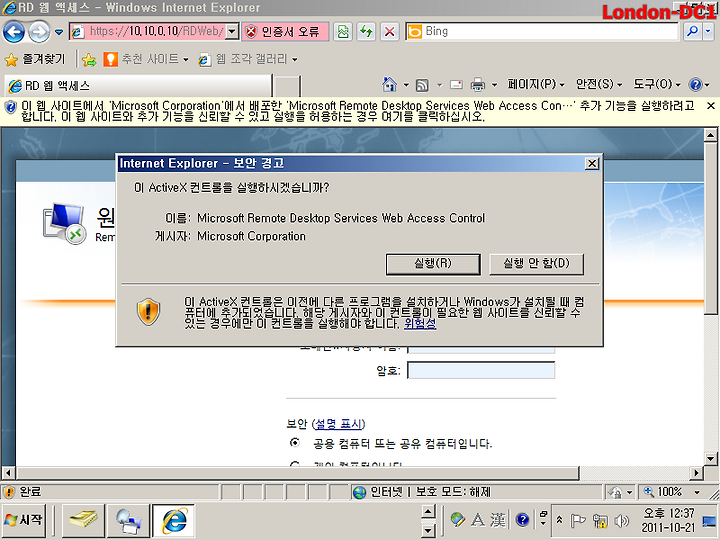The height and width of the screenshot is (540, 720).
Task: Open the 추천 사이트 suggested sites menu
Action: click(x=146, y=59)
